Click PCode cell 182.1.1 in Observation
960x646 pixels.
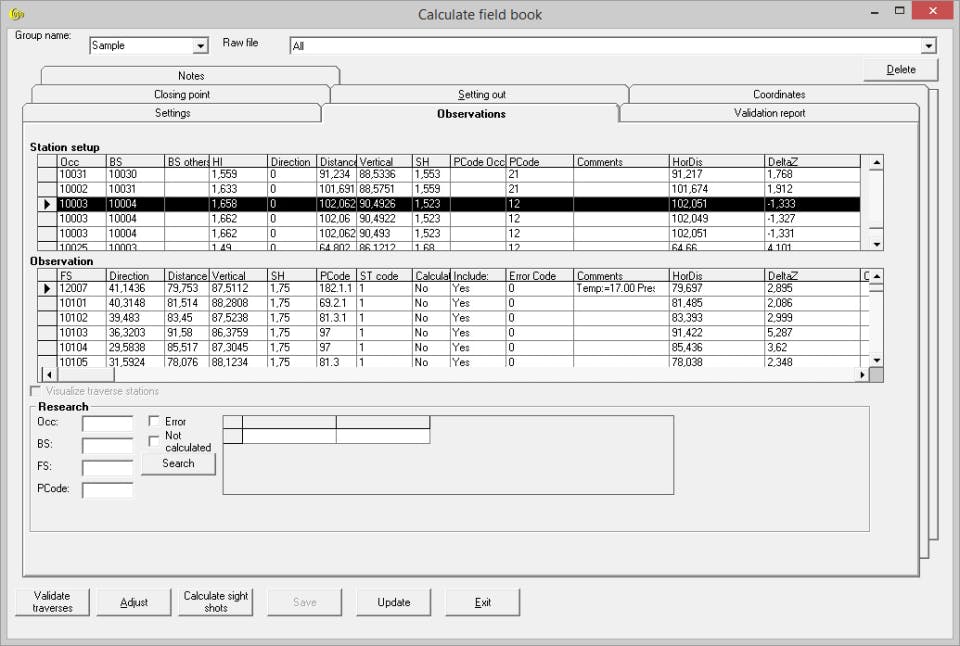tap(336, 288)
